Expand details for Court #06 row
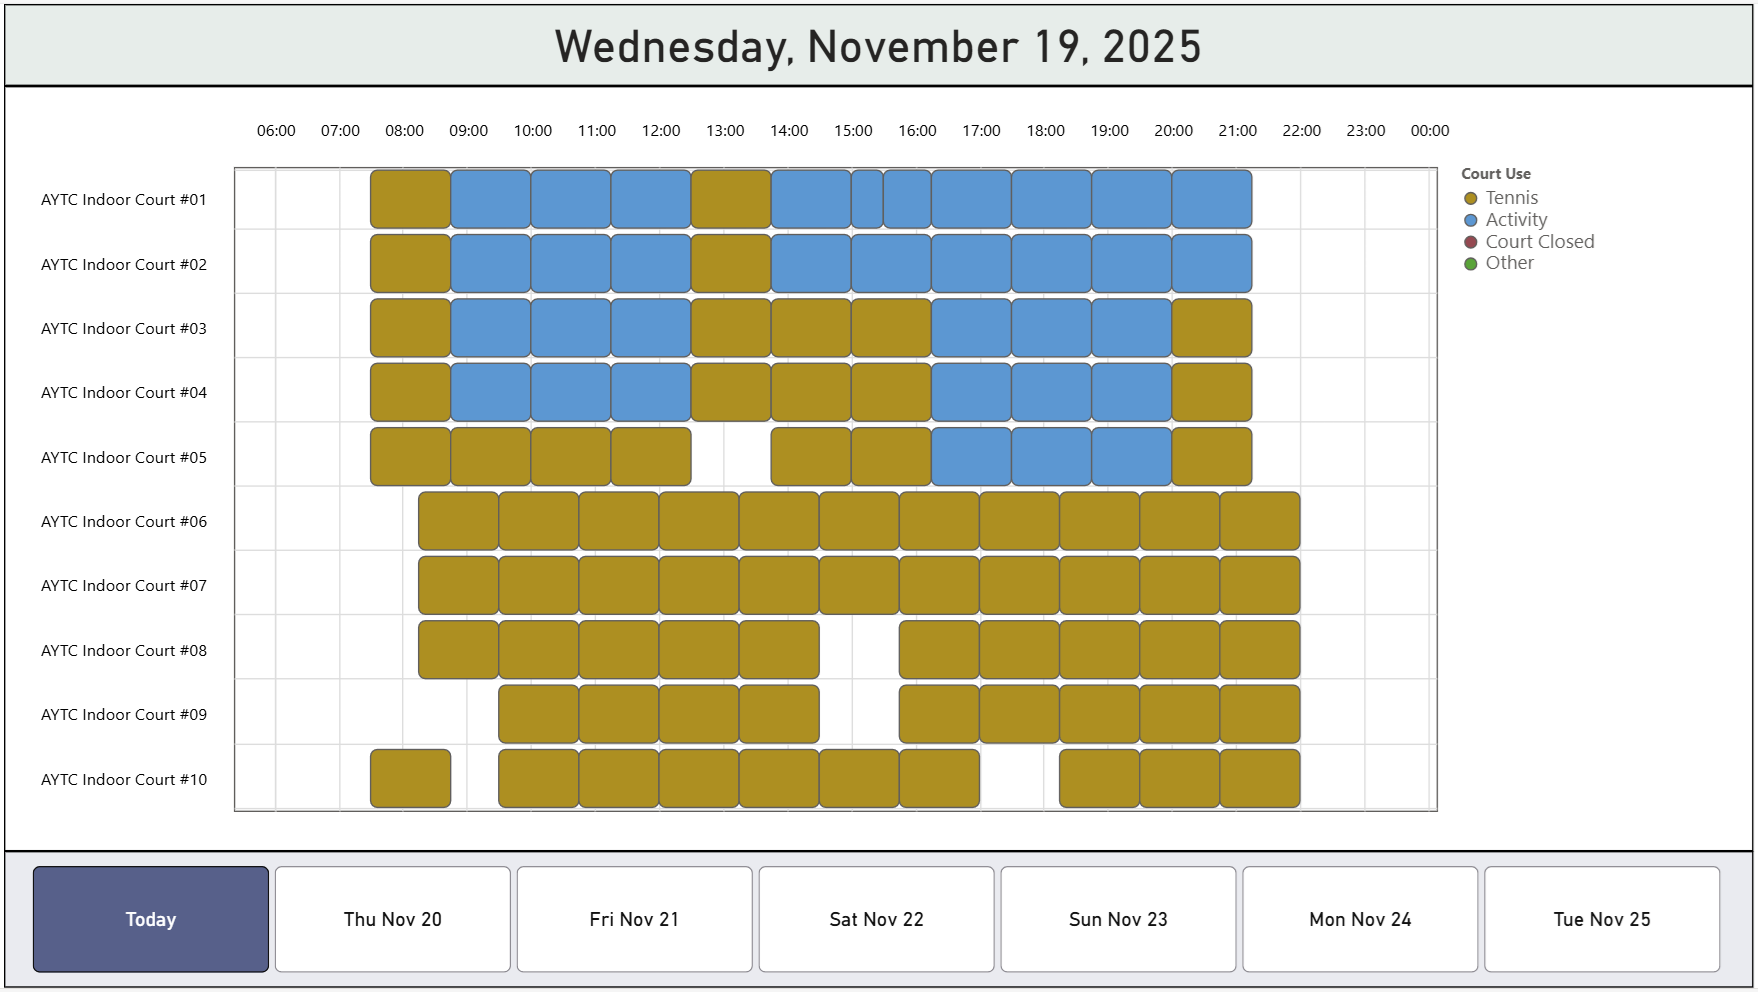The height and width of the screenshot is (992, 1758). click(123, 521)
